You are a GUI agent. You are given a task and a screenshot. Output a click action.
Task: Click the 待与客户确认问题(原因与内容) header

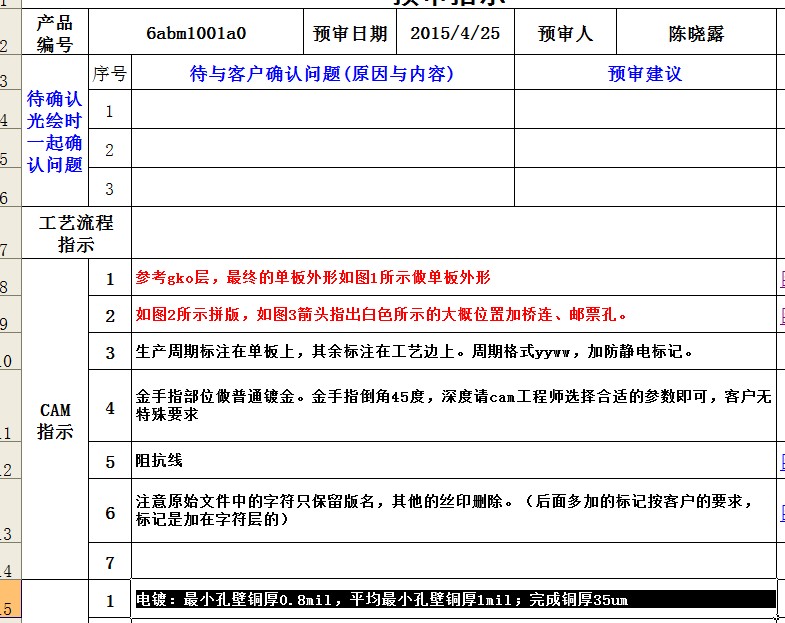323,73
